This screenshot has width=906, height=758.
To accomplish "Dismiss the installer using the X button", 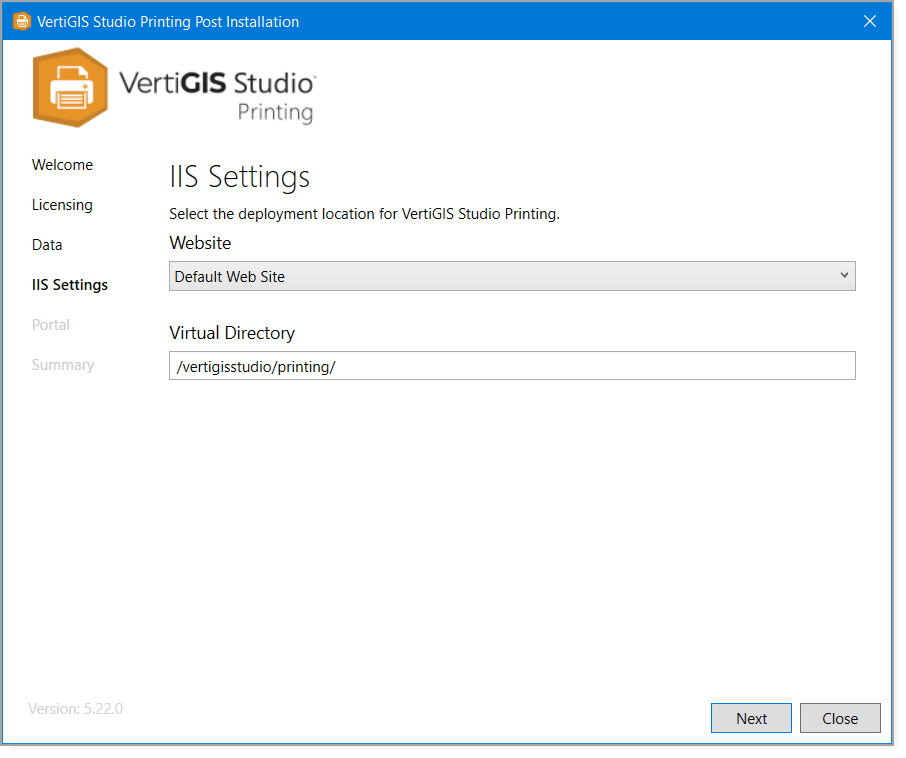I will (x=869, y=20).
